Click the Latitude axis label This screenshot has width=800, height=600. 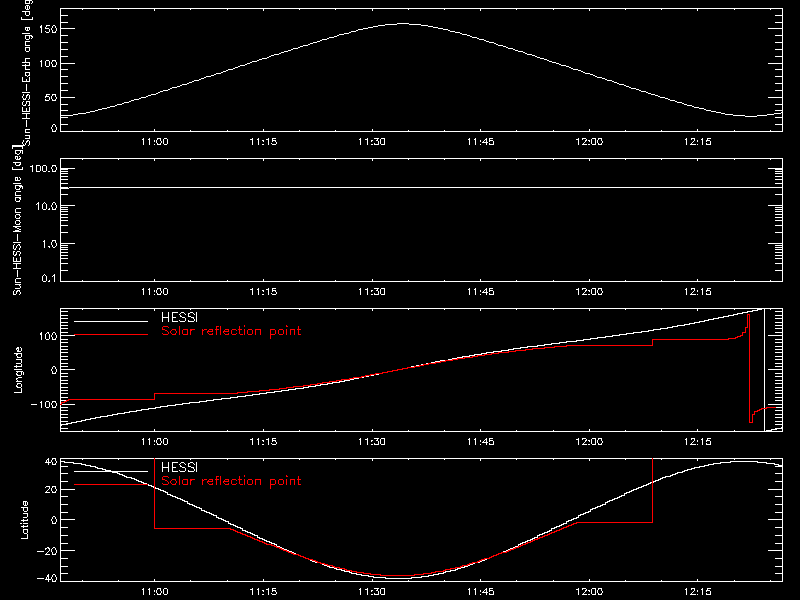pyautogui.click(x=24, y=520)
